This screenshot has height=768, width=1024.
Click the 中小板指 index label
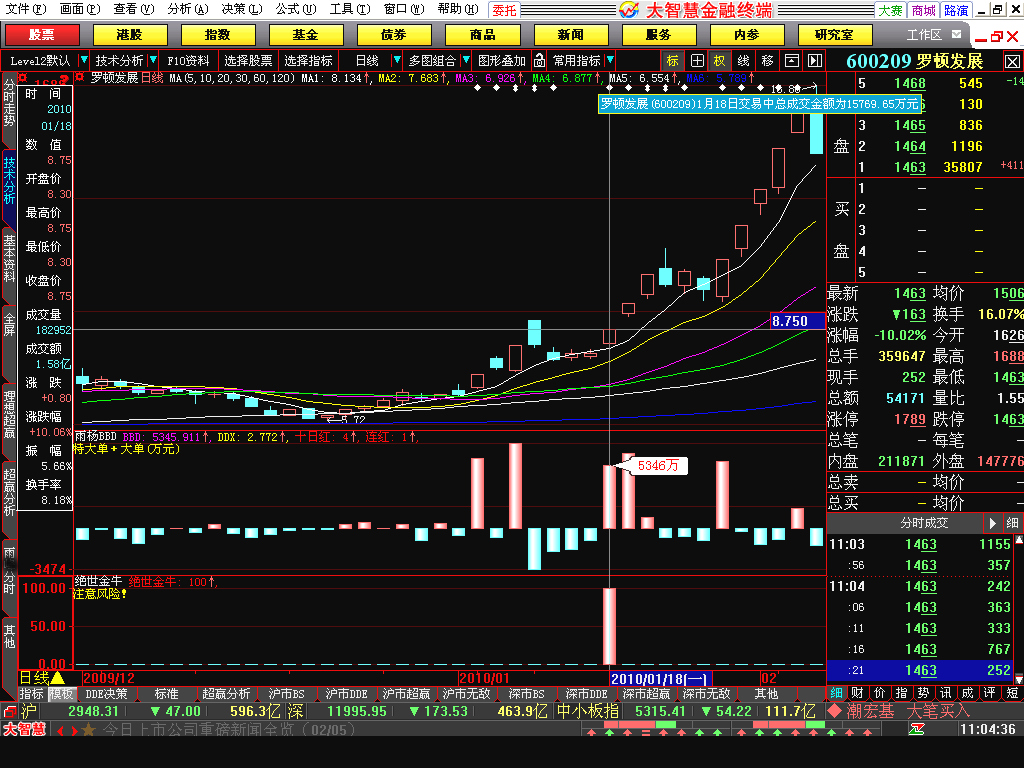587,711
